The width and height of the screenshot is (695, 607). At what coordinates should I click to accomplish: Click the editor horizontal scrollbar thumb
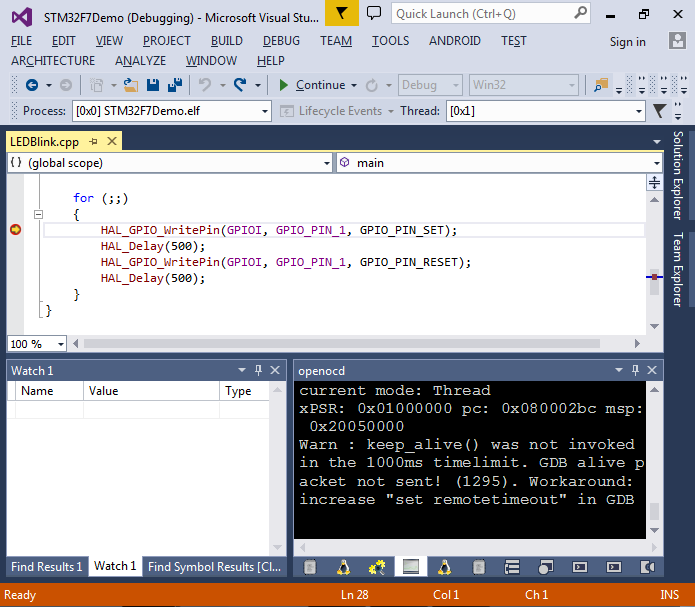coord(342,344)
